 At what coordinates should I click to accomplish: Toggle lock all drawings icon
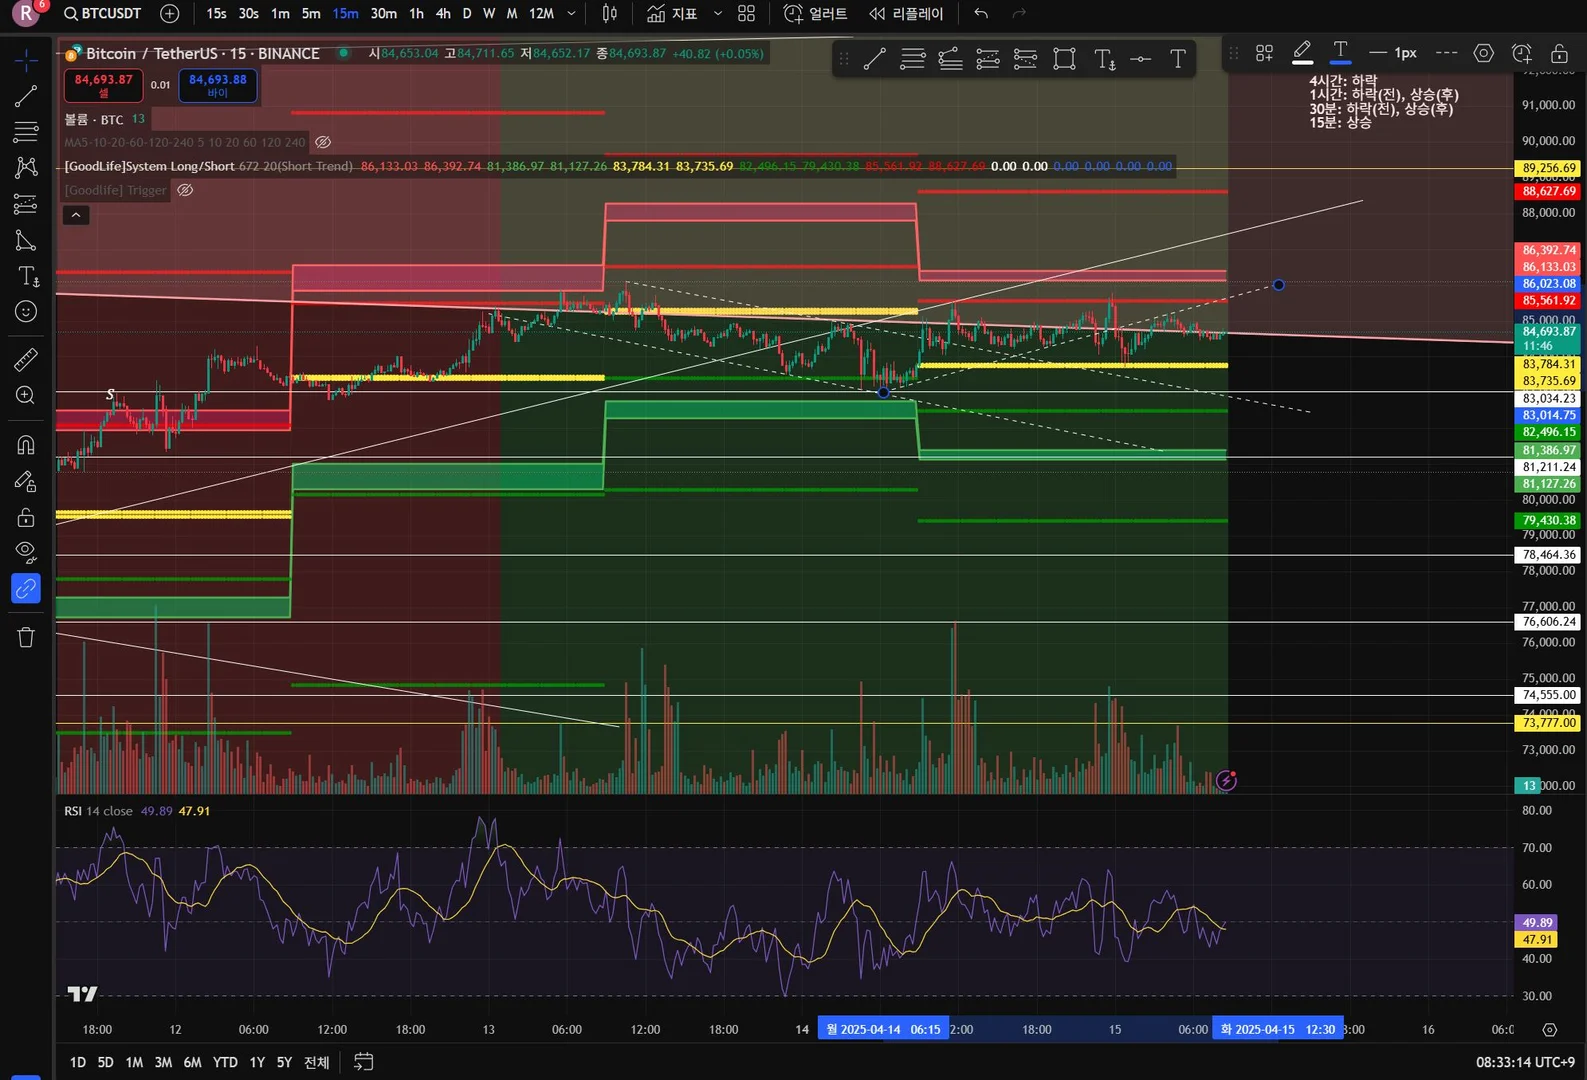pyautogui.click(x=26, y=517)
